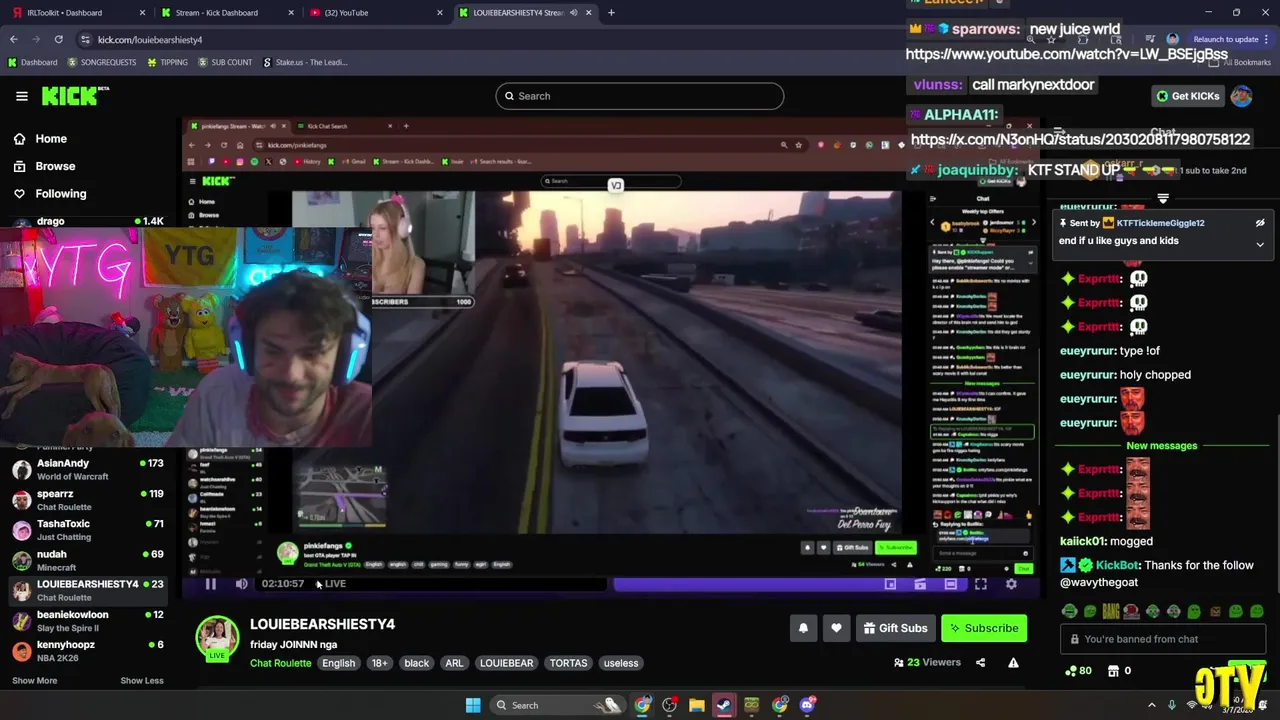Open kennyhoopz channel in sidebar
The height and width of the screenshot is (720, 1280).
[87, 651]
